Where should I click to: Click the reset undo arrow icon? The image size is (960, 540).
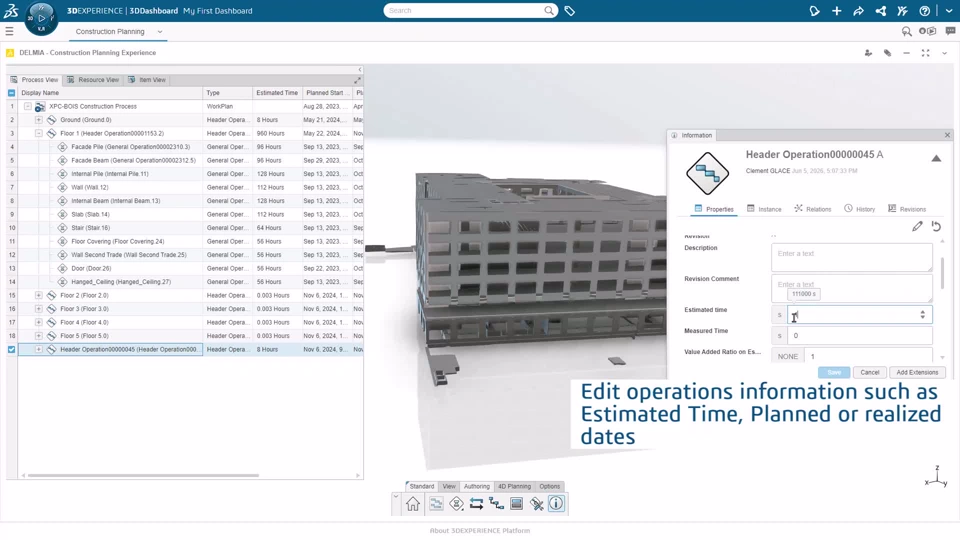[x=936, y=226]
